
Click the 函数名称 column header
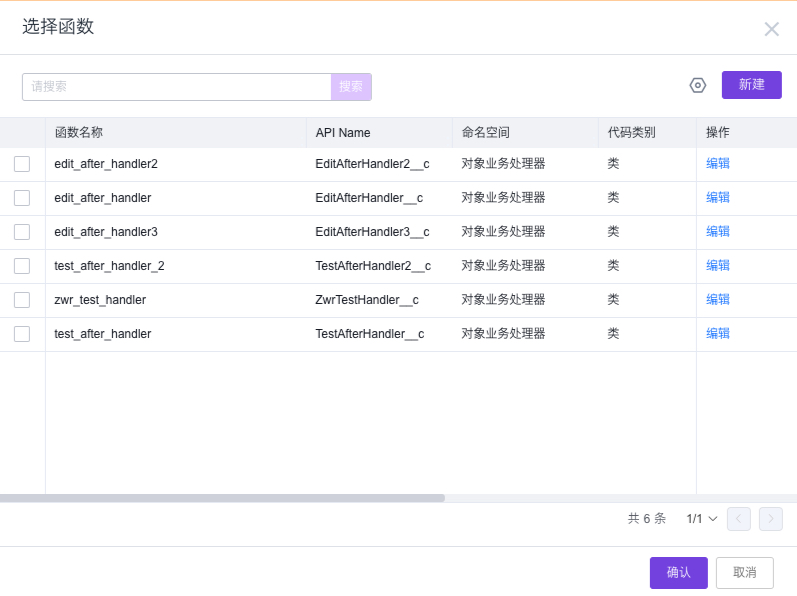(79, 133)
